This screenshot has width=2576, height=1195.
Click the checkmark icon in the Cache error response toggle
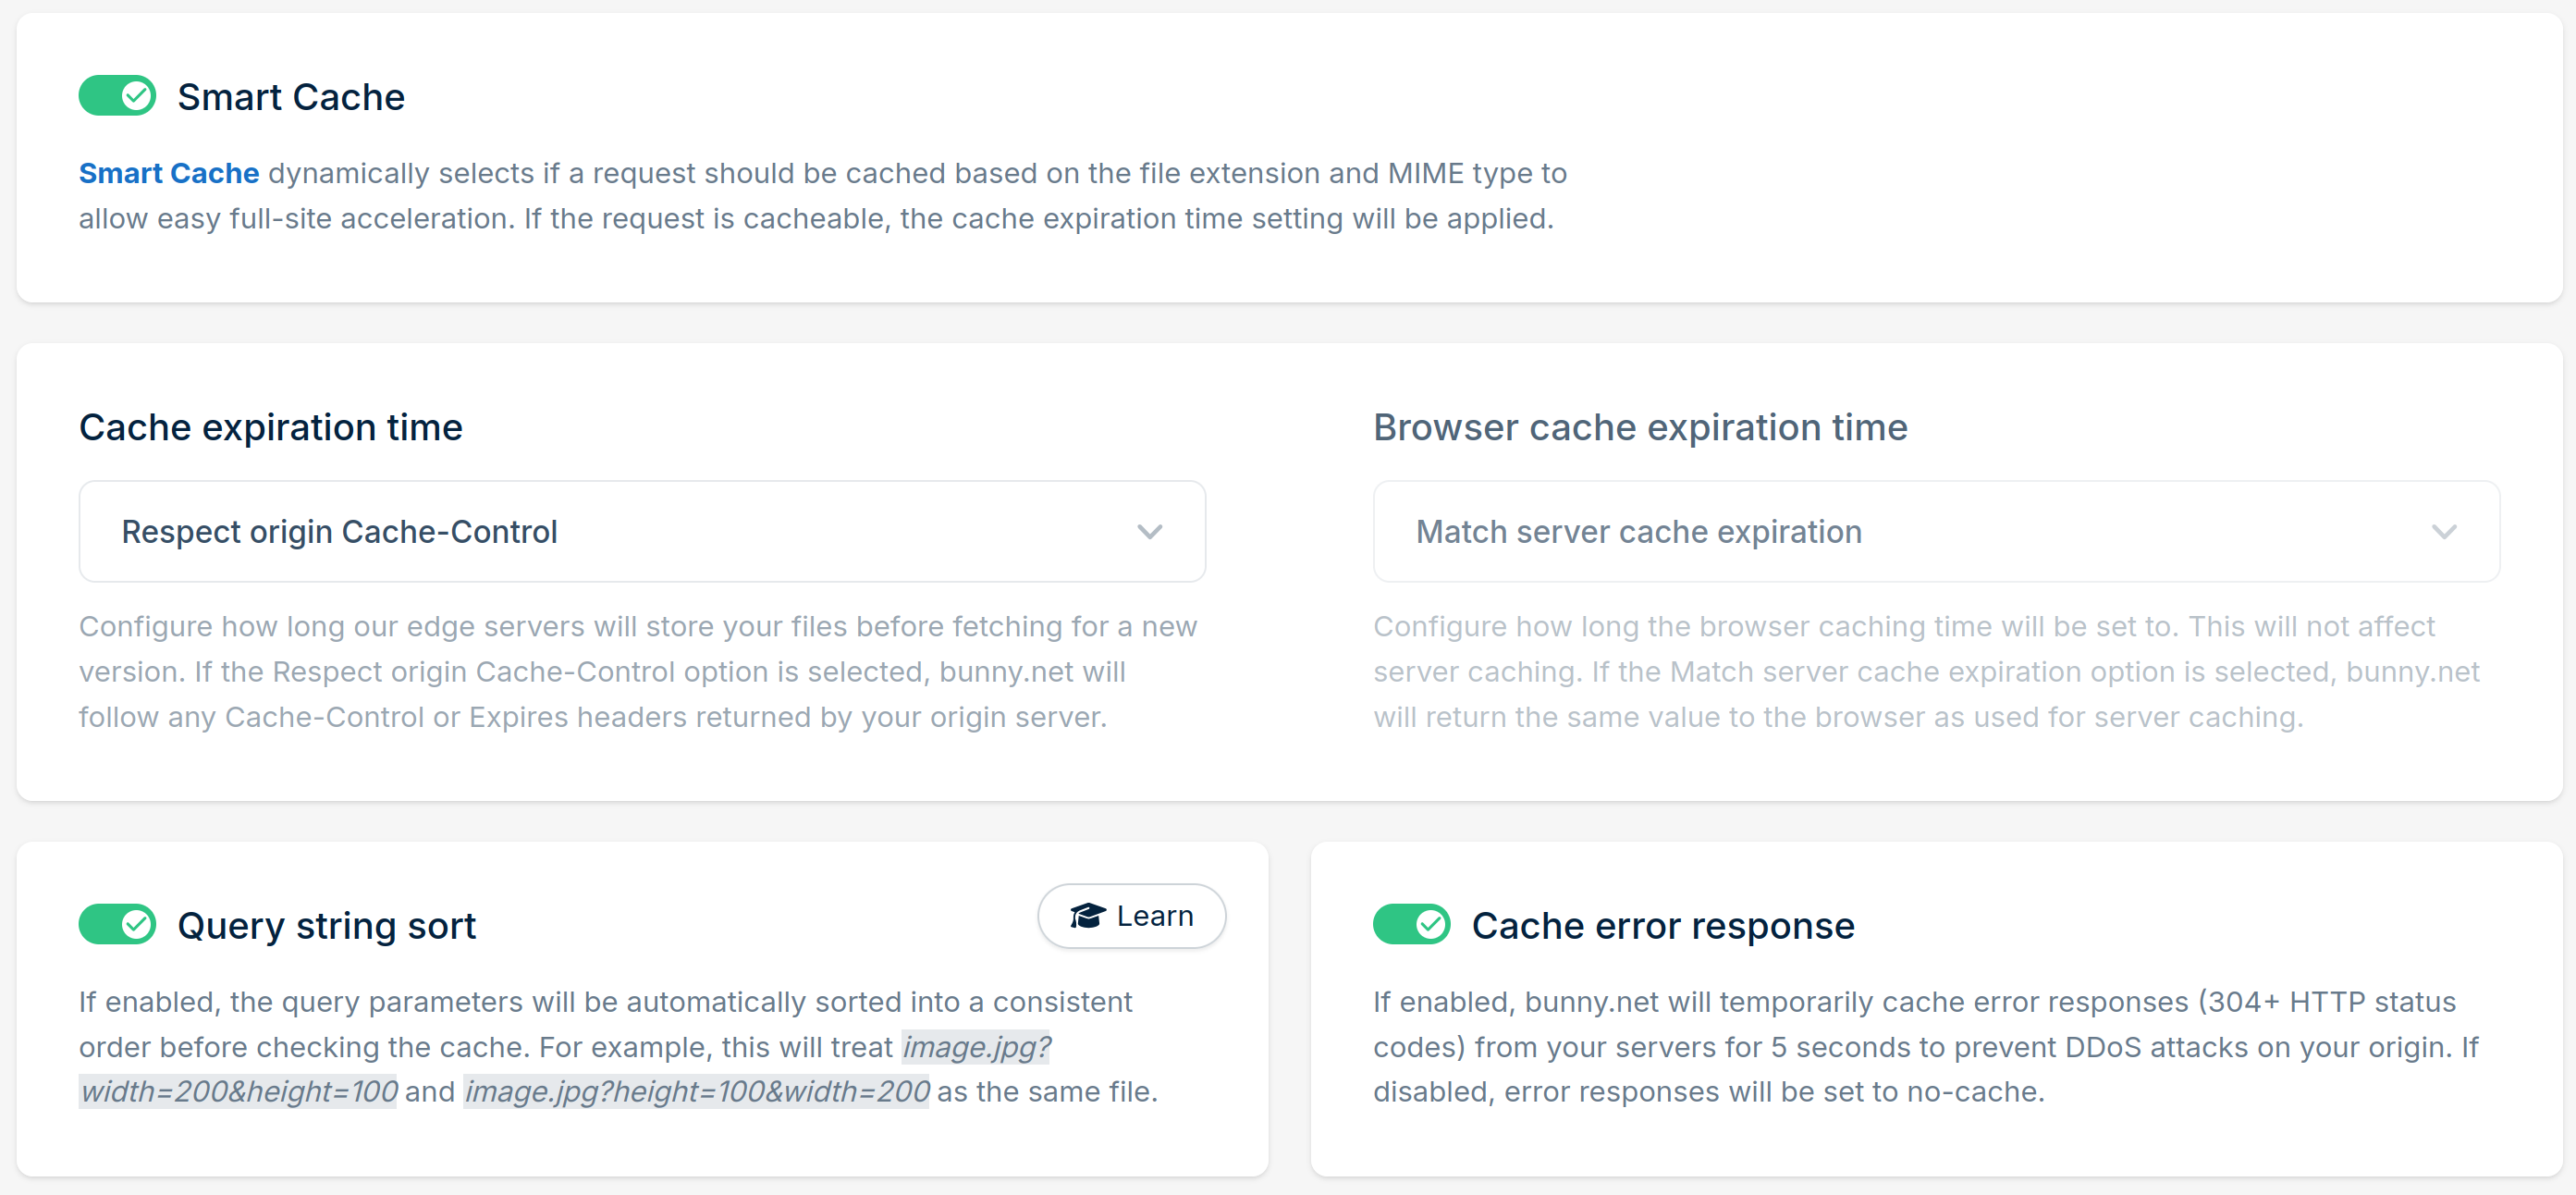[x=1432, y=924]
